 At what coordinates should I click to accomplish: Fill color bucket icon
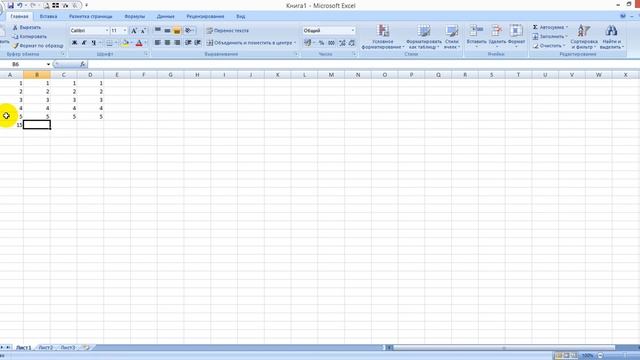(125, 42)
